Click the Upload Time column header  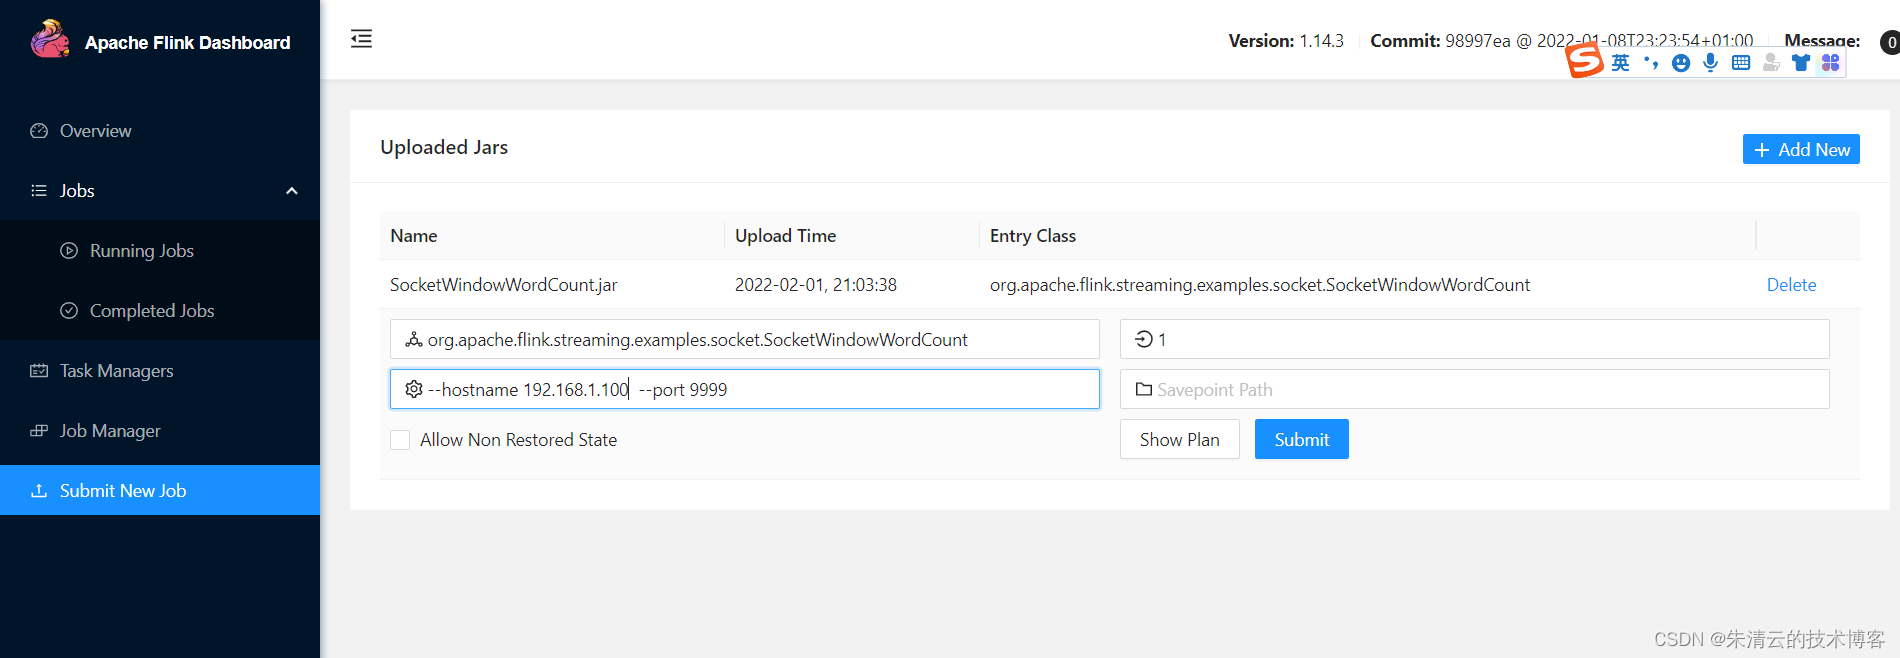[x=785, y=236]
